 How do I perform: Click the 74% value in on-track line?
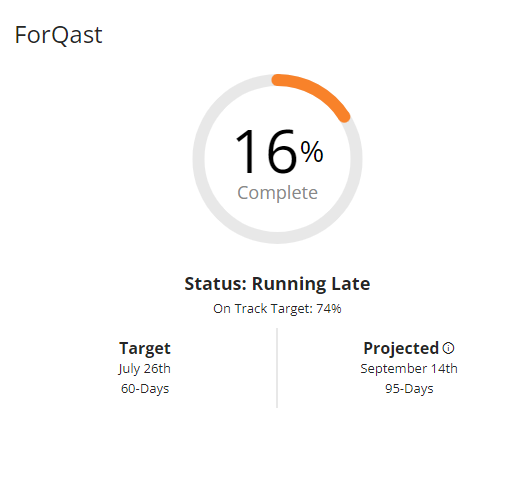tap(329, 309)
